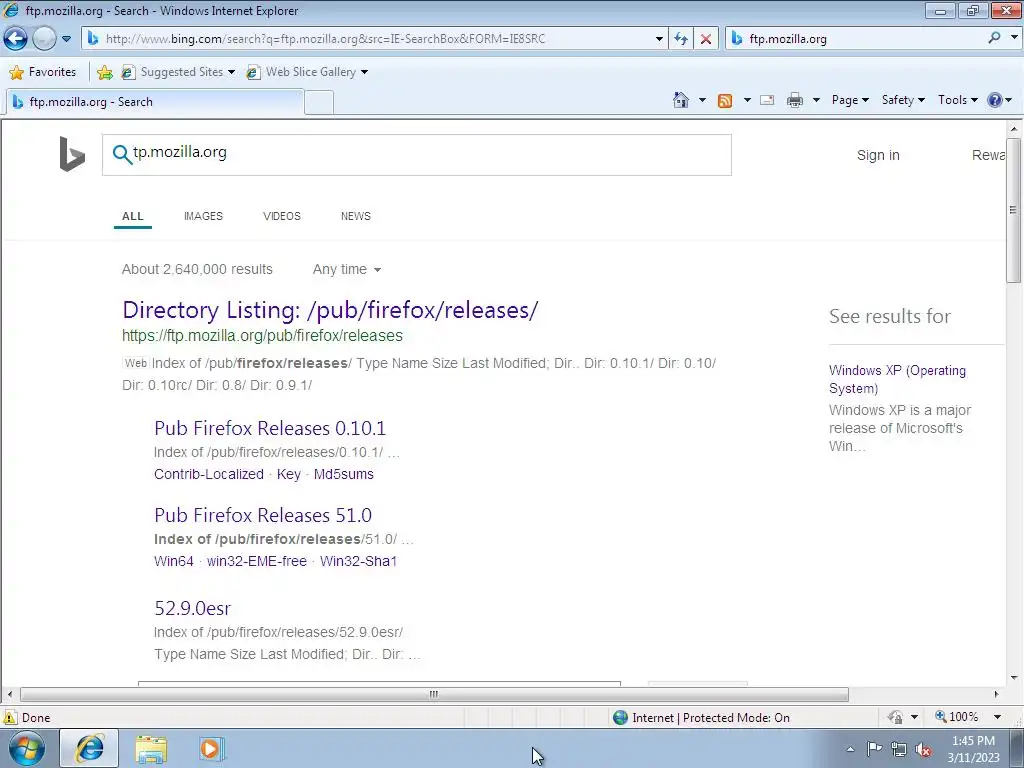Stop loading with the red X button
The image size is (1024, 768).
(x=706, y=39)
